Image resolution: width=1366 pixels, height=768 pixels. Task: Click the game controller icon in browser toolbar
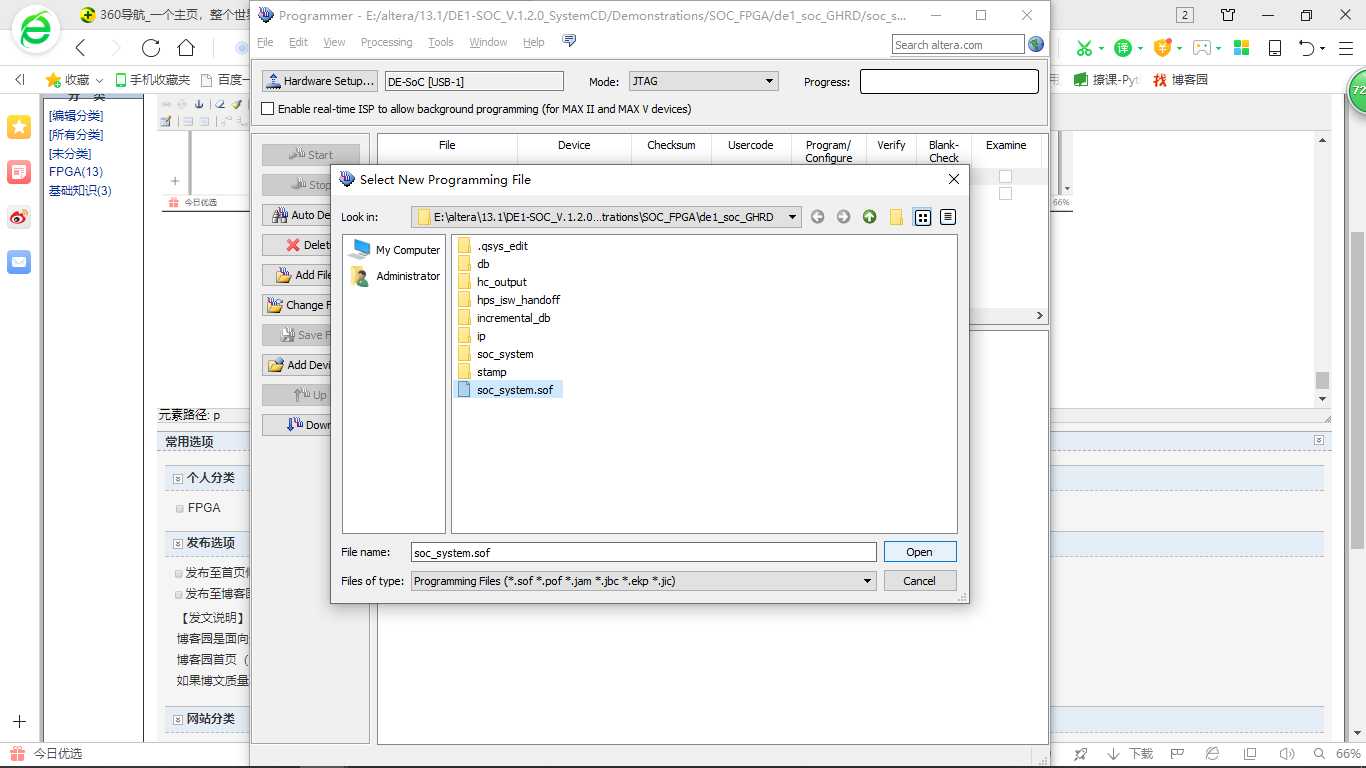click(1202, 48)
